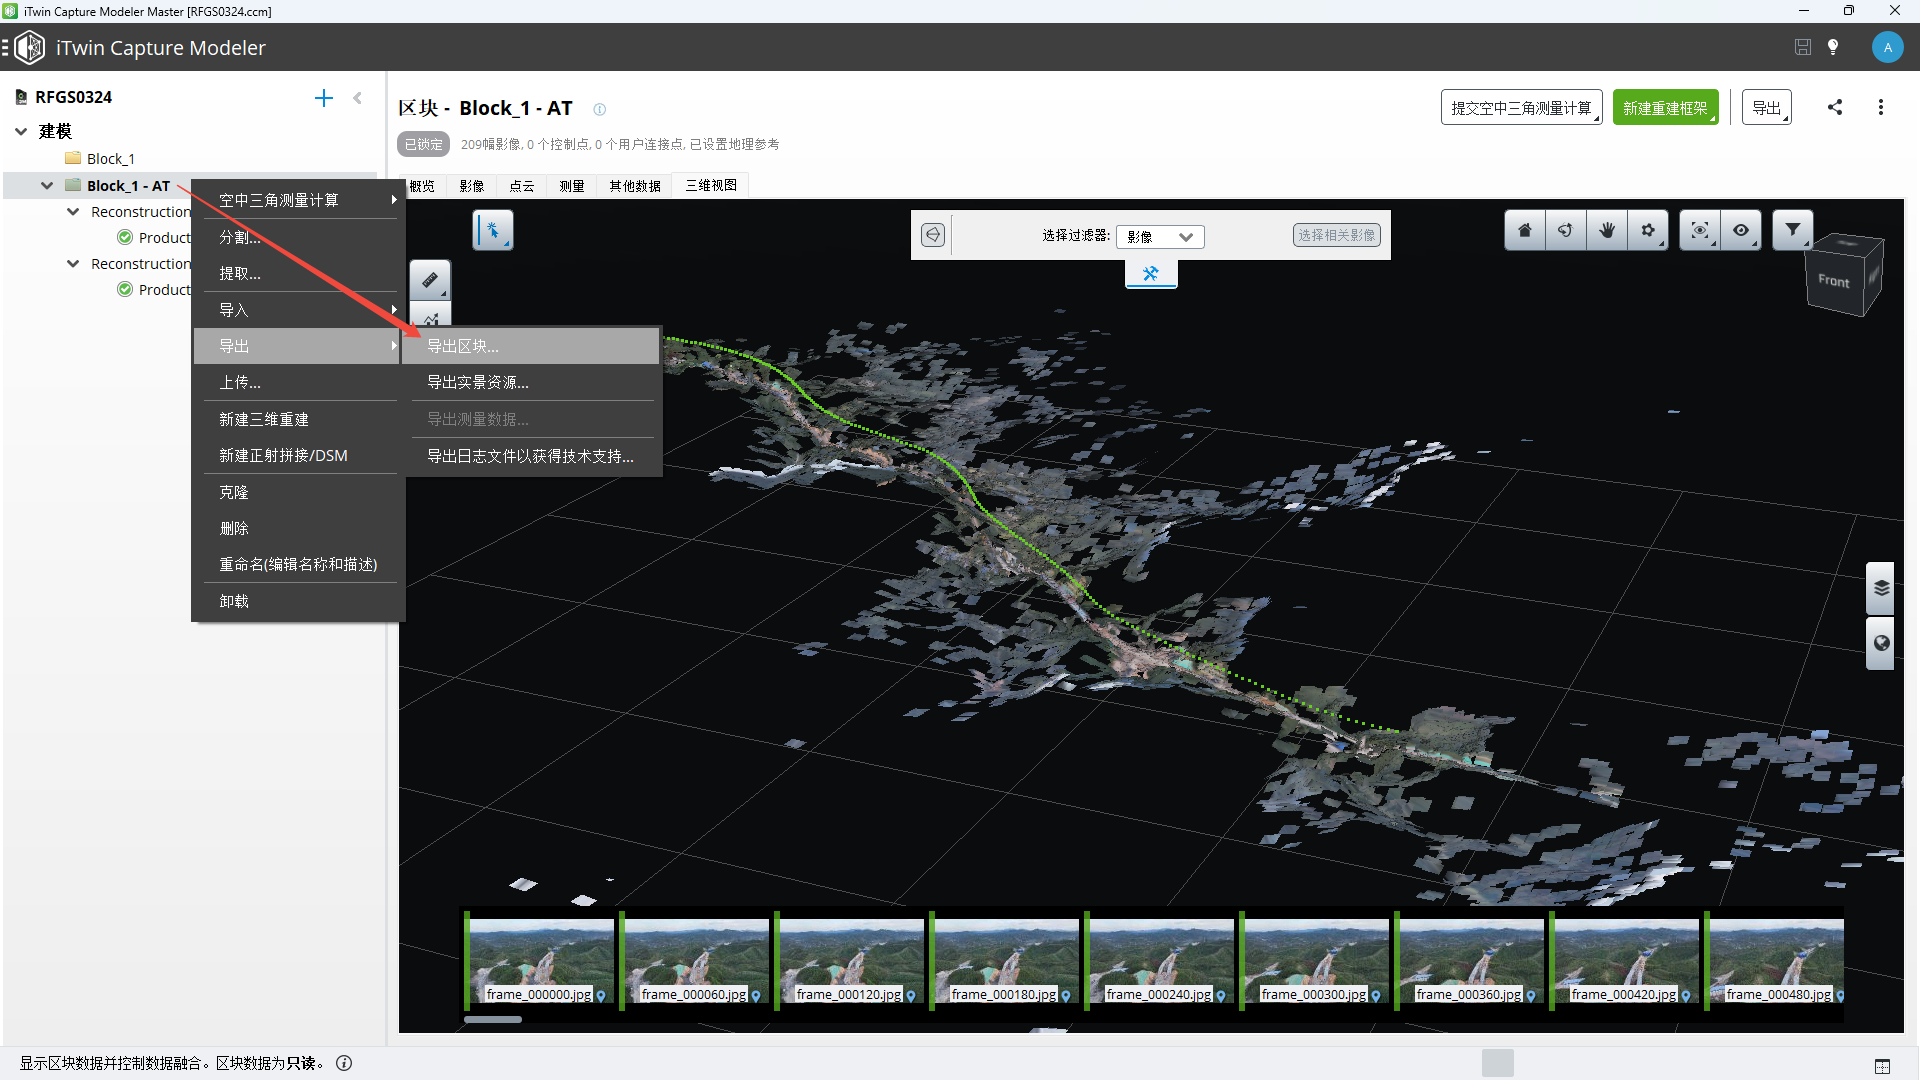This screenshot has height=1080, width=1920.
Task: Click the layers stack icon
Action: coord(1881,588)
